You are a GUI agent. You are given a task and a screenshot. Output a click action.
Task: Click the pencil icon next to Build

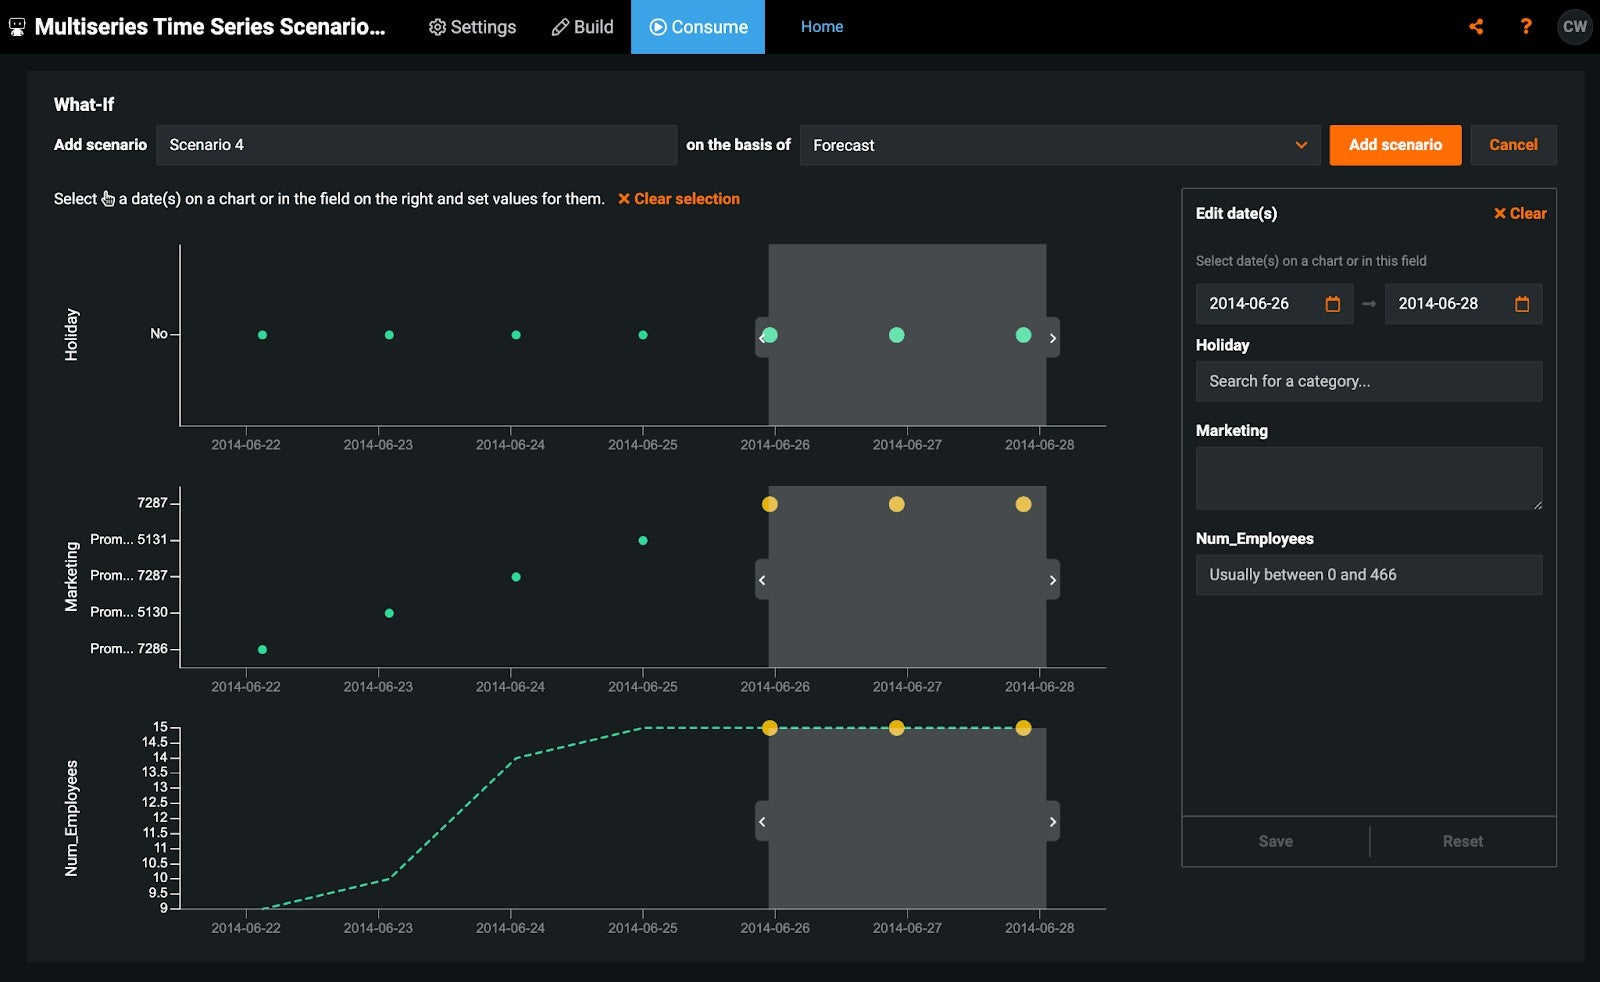click(x=559, y=27)
